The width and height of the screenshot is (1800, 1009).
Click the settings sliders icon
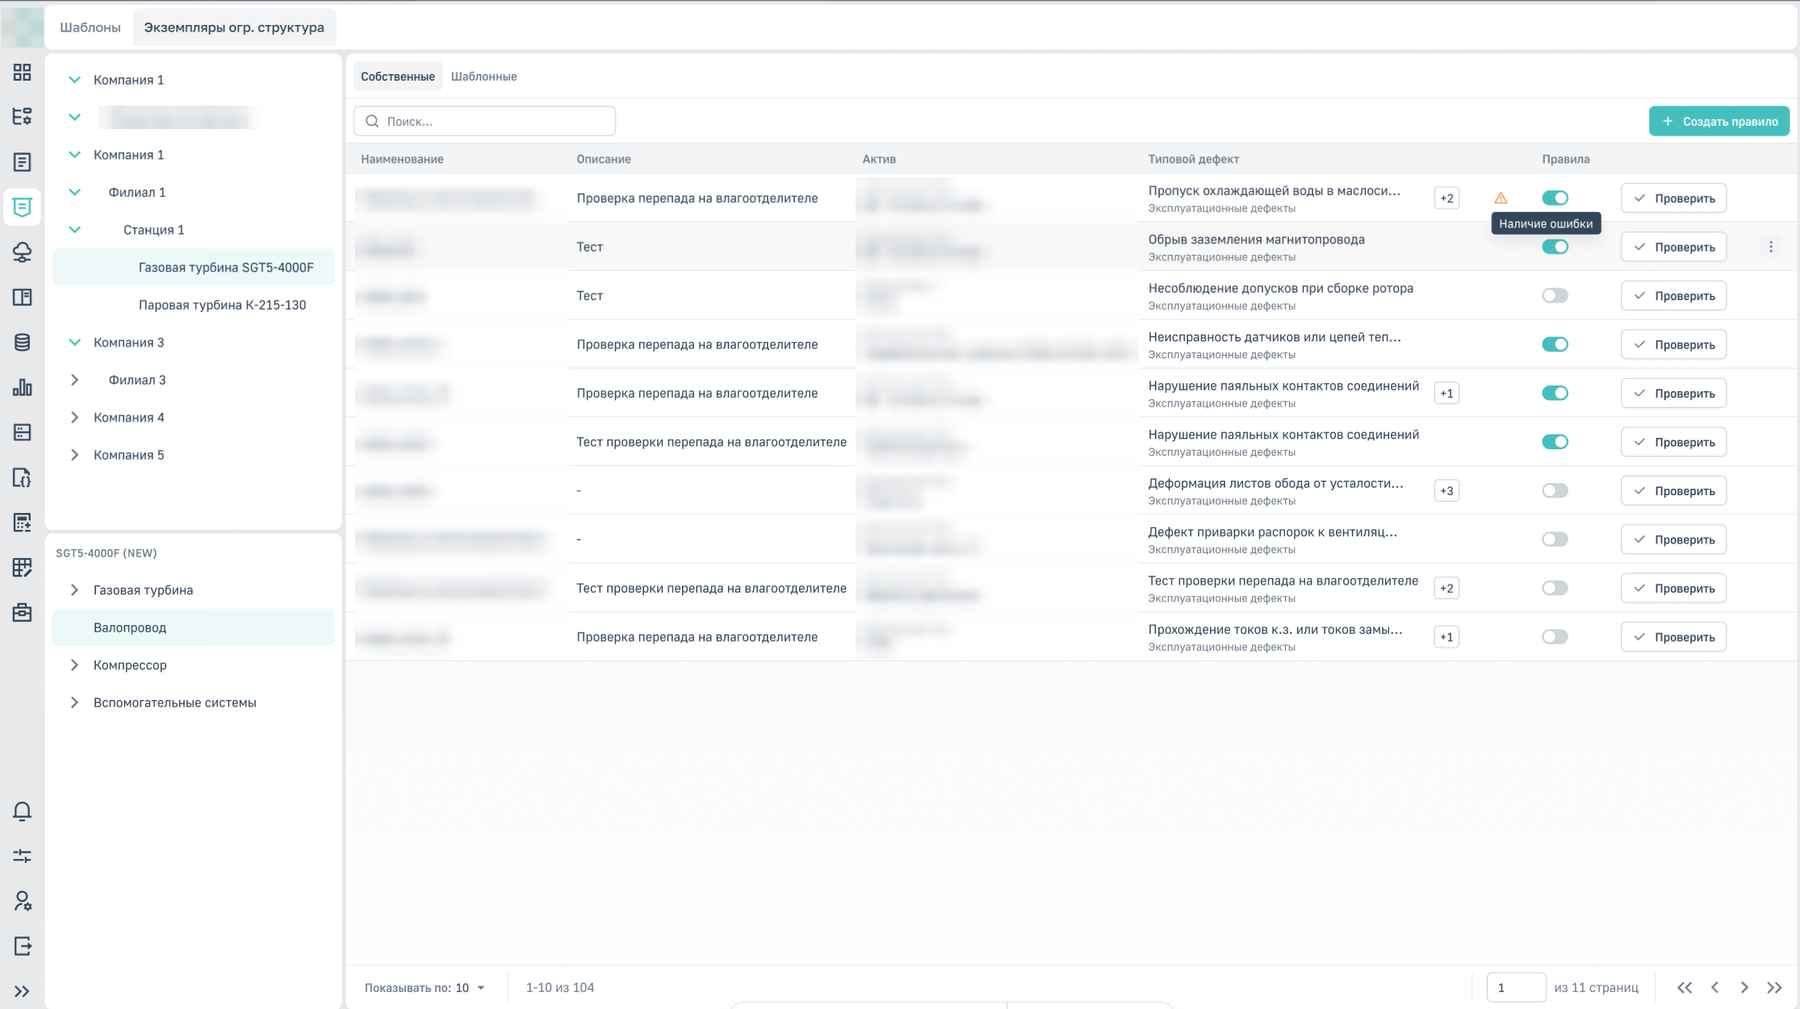click(x=22, y=856)
